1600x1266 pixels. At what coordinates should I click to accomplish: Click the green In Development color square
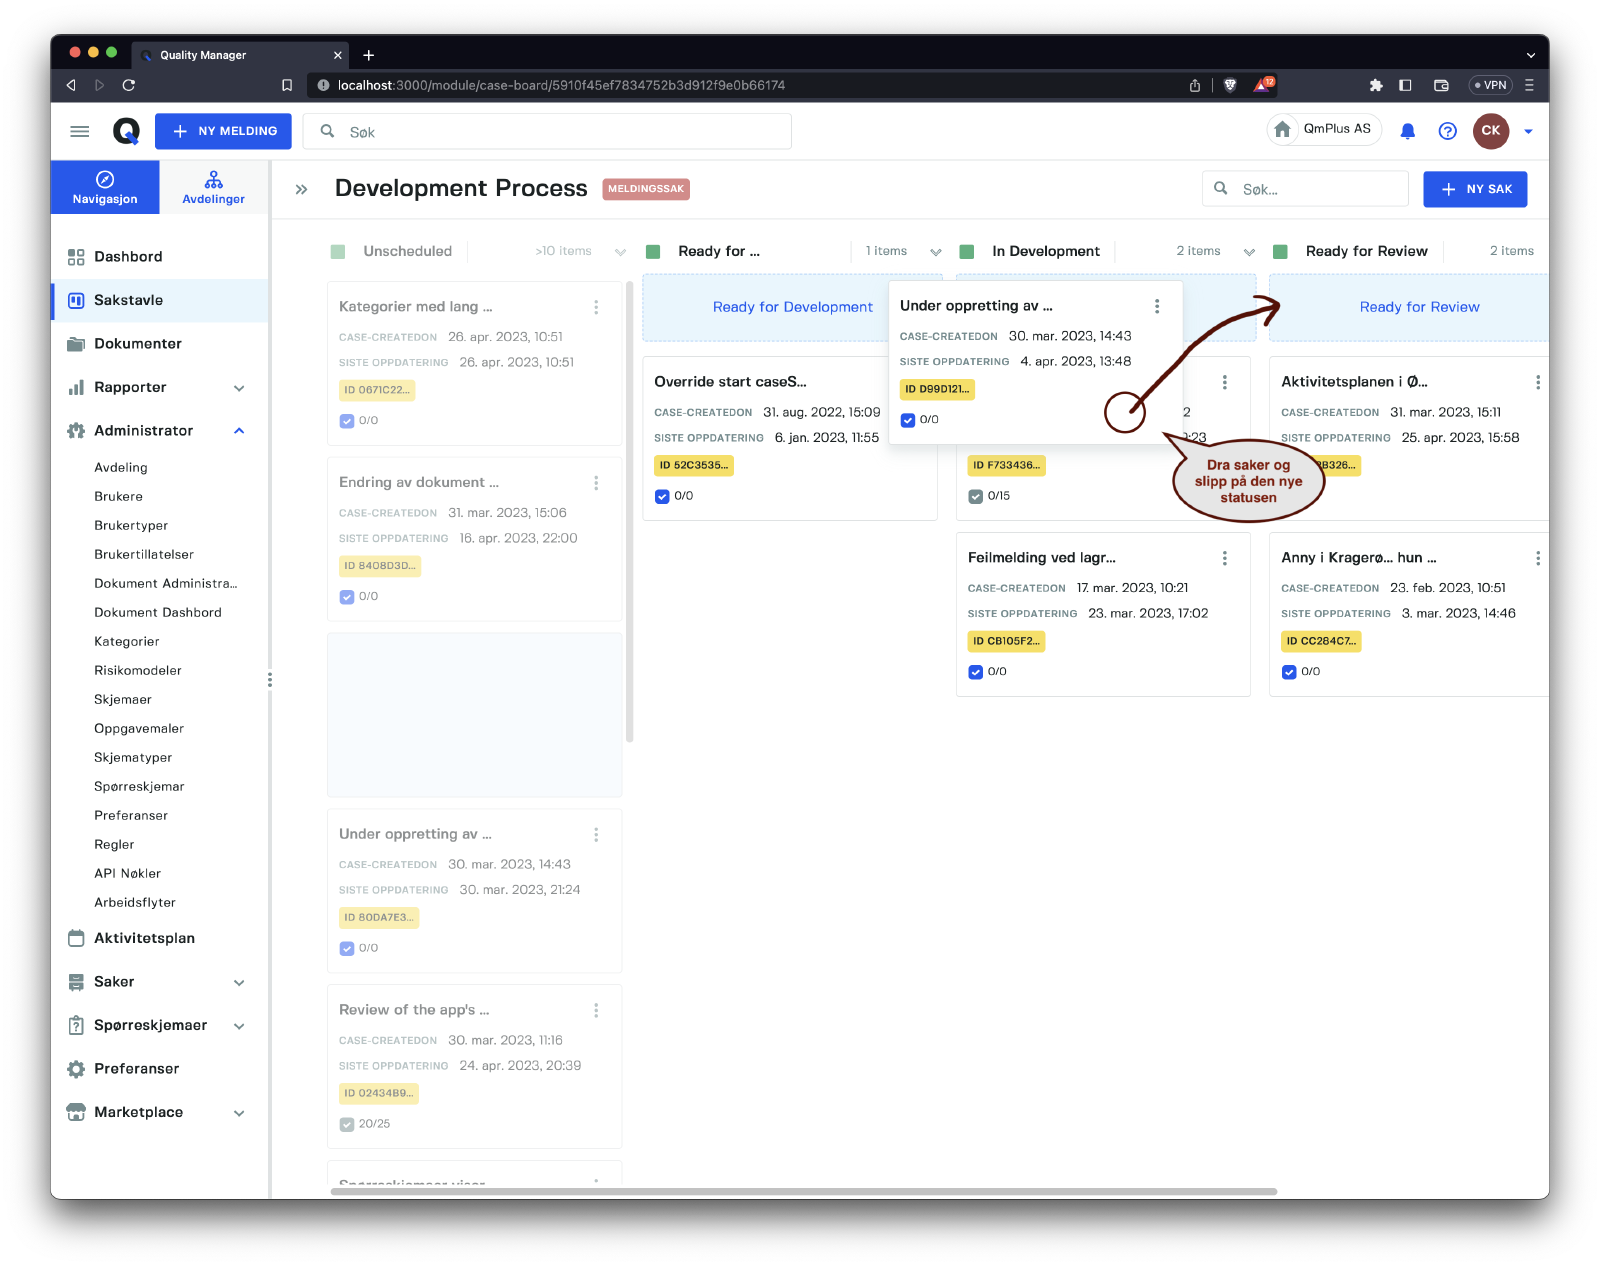[967, 252]
